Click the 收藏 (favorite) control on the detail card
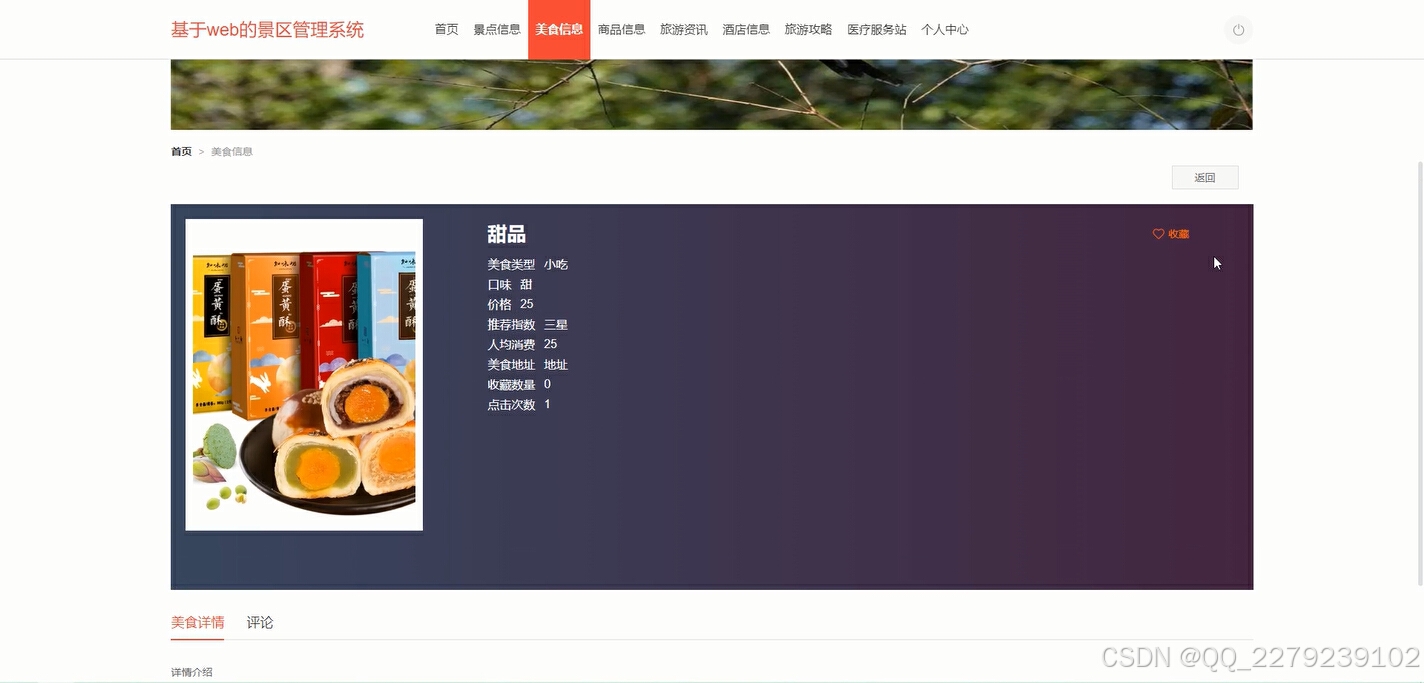 coord(1170,233)
